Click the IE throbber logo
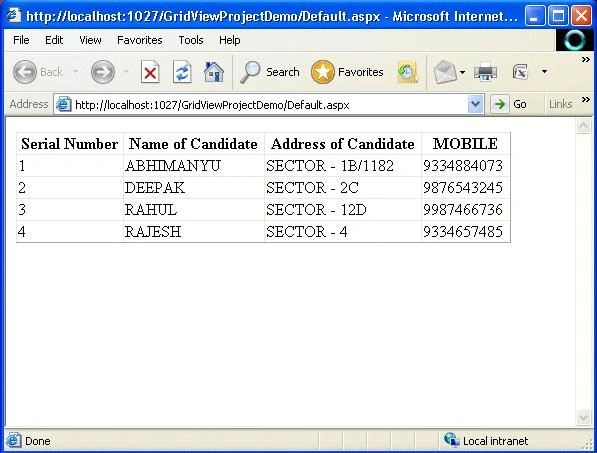597x453 pixels. [x=575, y=40]
